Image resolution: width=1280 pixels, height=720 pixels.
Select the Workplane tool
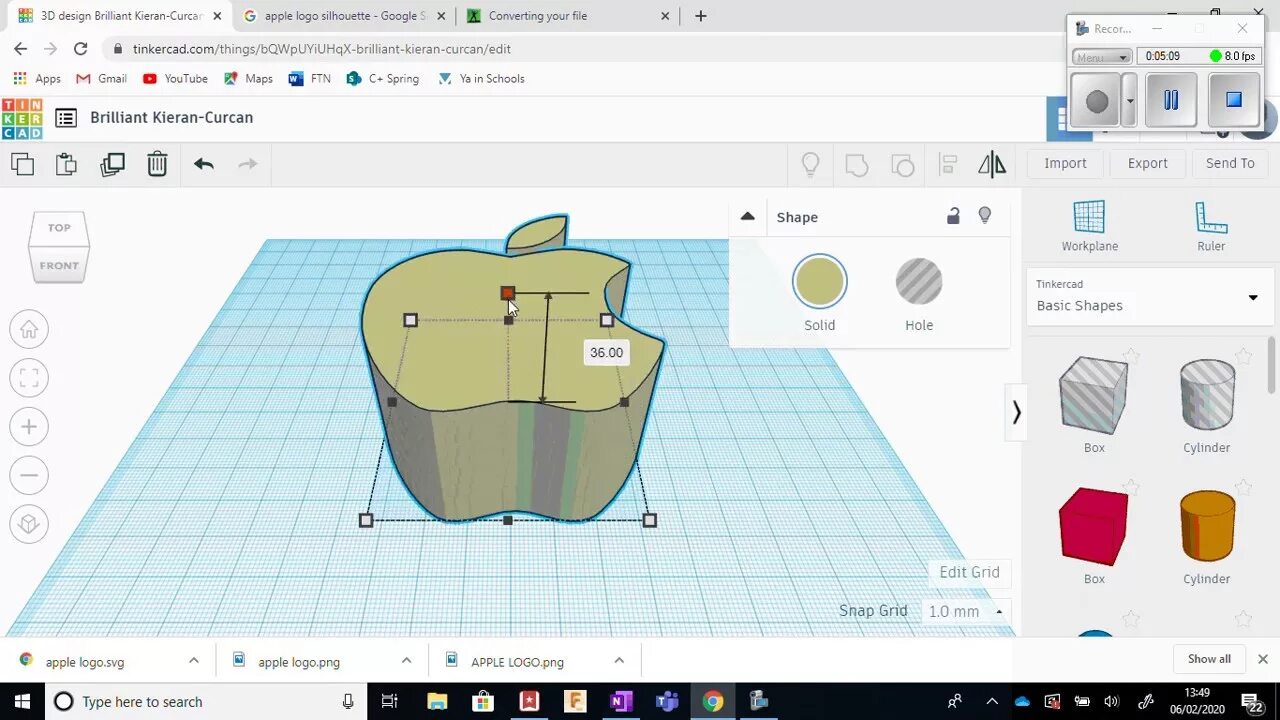1089,226
